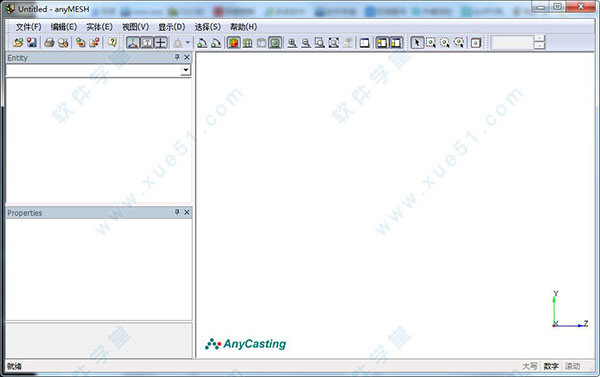Image resolution: width=600 pixels, height=377 pixels.
Task: Click the grey transparent box display icon
Action: tap(261, 42)
